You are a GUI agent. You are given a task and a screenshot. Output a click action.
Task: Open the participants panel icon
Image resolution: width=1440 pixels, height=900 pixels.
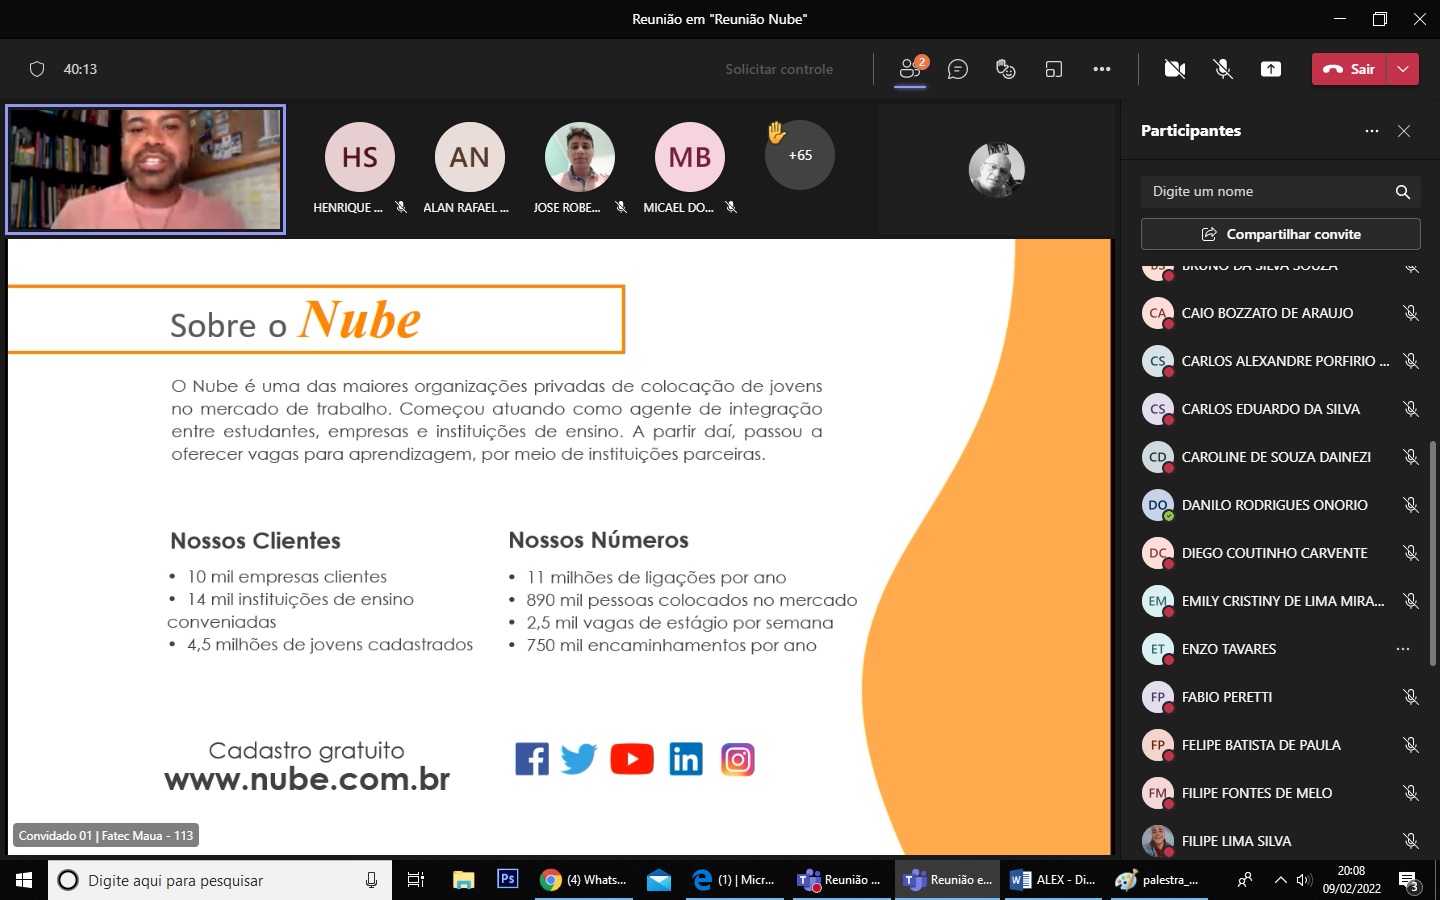tap(910, 69)
